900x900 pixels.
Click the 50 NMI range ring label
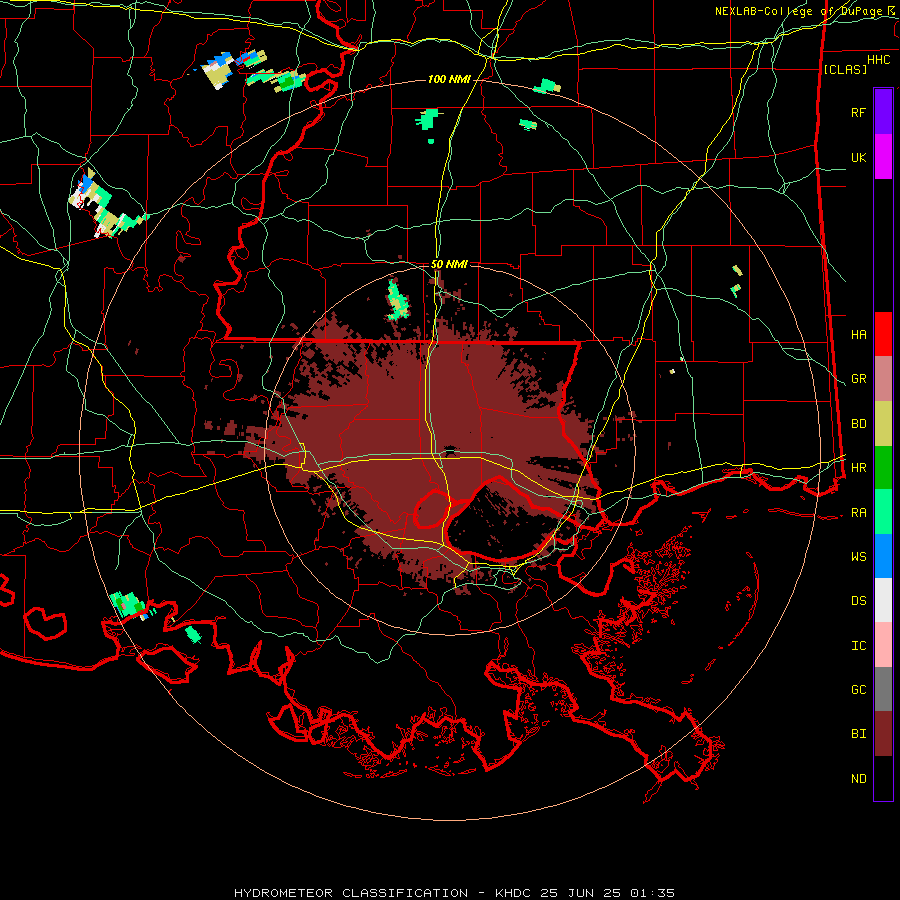449,264
